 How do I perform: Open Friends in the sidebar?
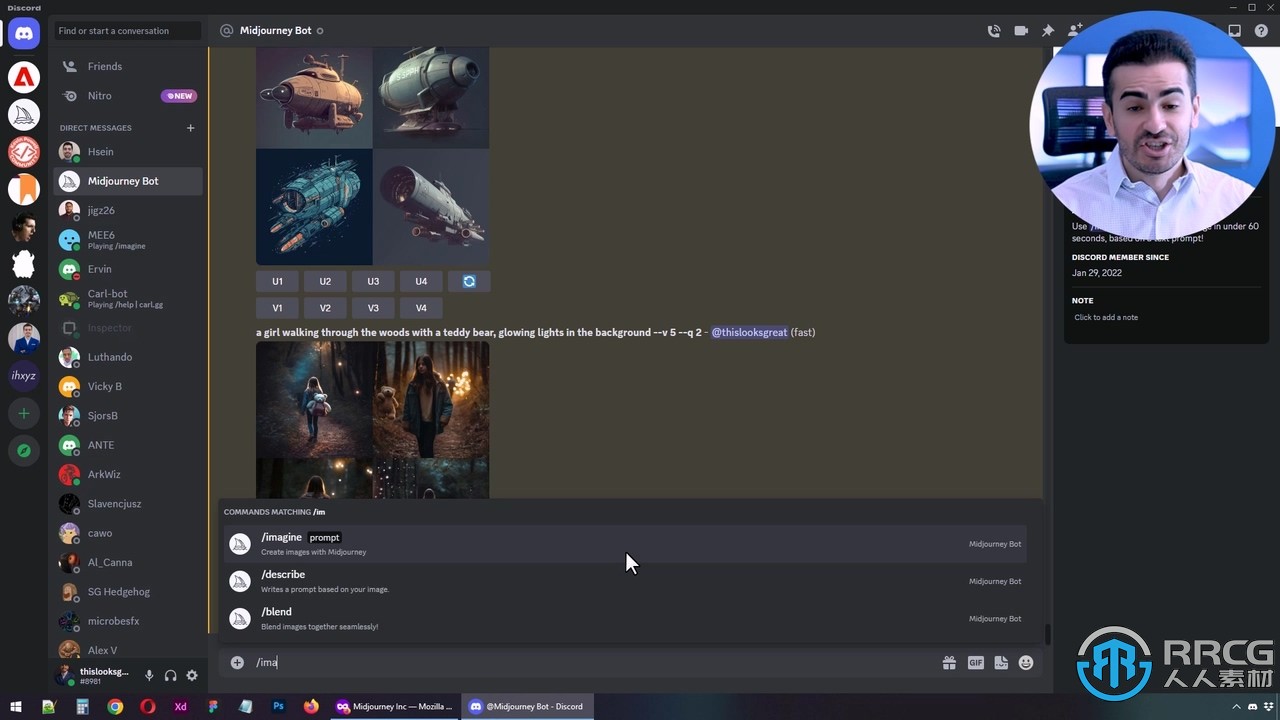point(128,66)
